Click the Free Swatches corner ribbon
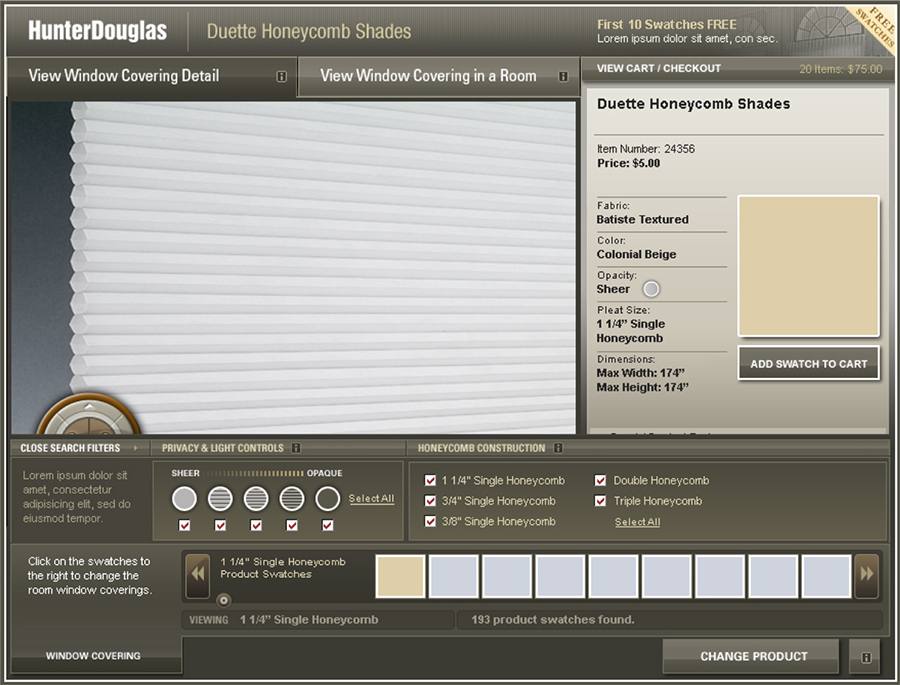Viewport: 900px width, 685px height. (x=876, y=28)
